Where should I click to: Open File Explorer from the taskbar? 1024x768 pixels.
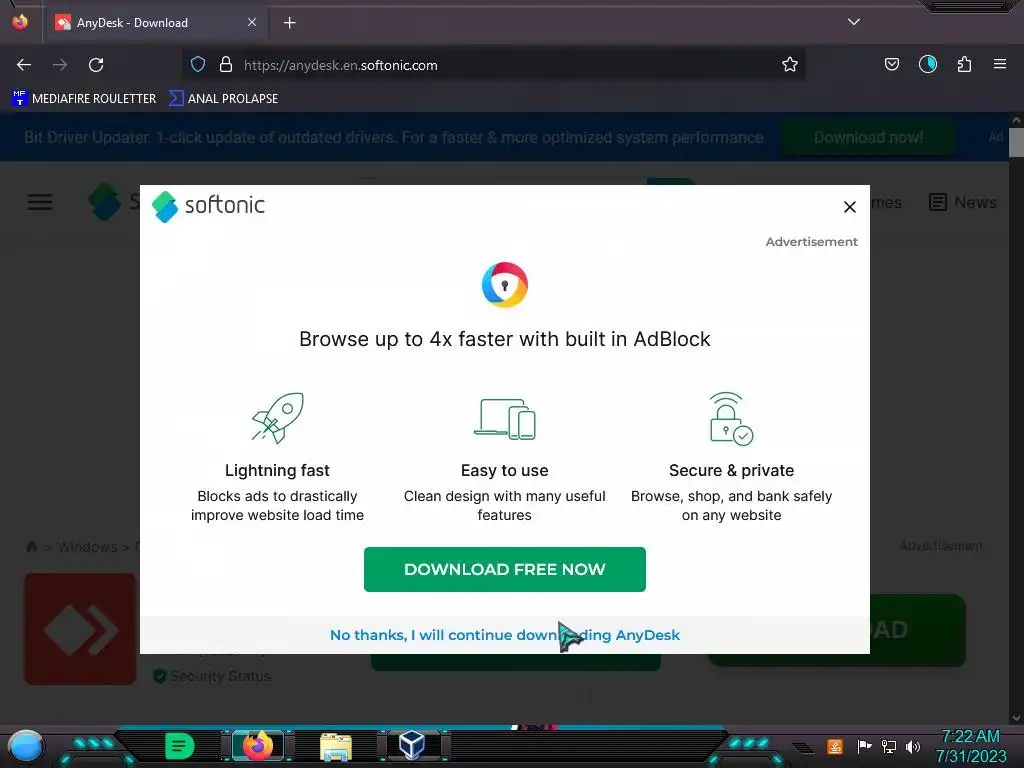tap(336, 747)
